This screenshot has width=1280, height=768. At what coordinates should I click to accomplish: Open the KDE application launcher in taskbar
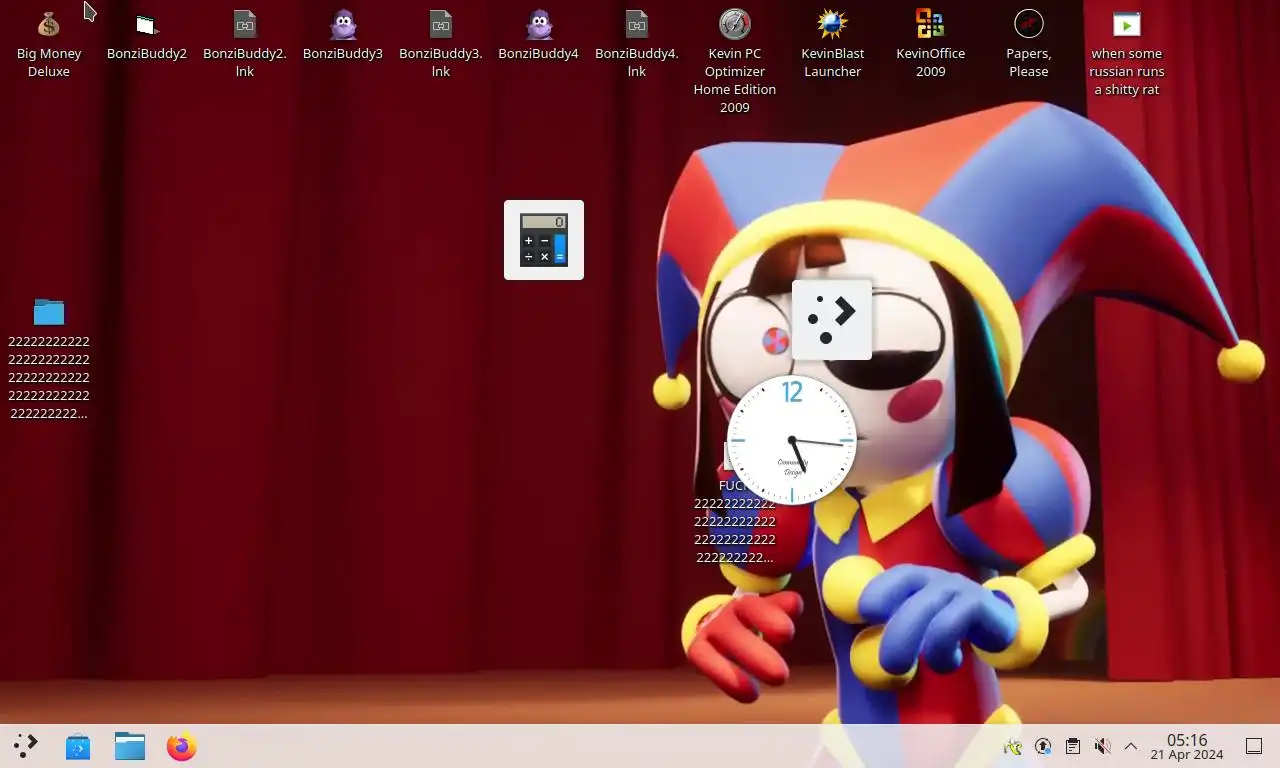pos(26,746)
